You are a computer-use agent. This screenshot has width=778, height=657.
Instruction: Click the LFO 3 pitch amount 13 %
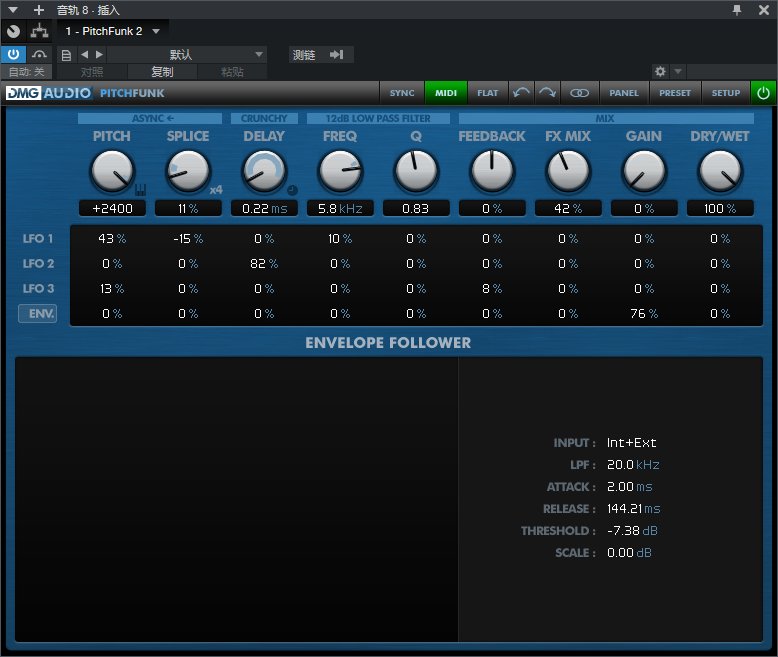[112, 288]
